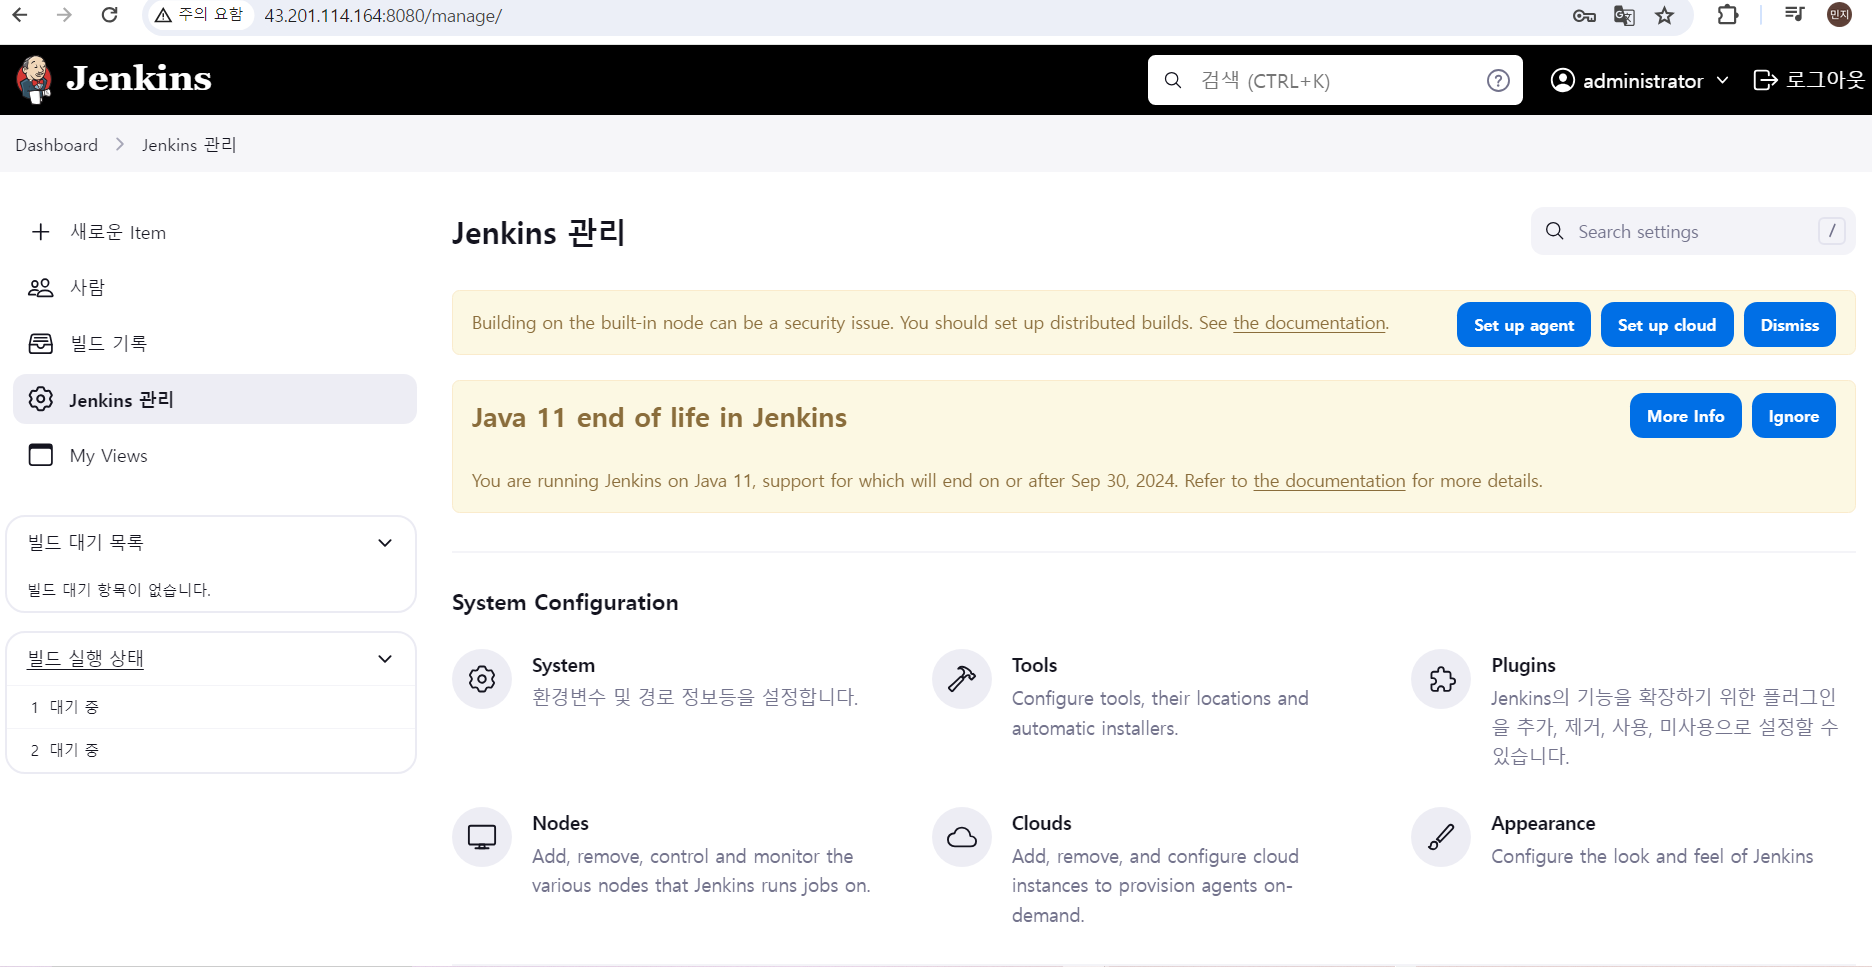Click the Jenkins butler logo icon
1872x967 pixels.
(x=35, y=80)
